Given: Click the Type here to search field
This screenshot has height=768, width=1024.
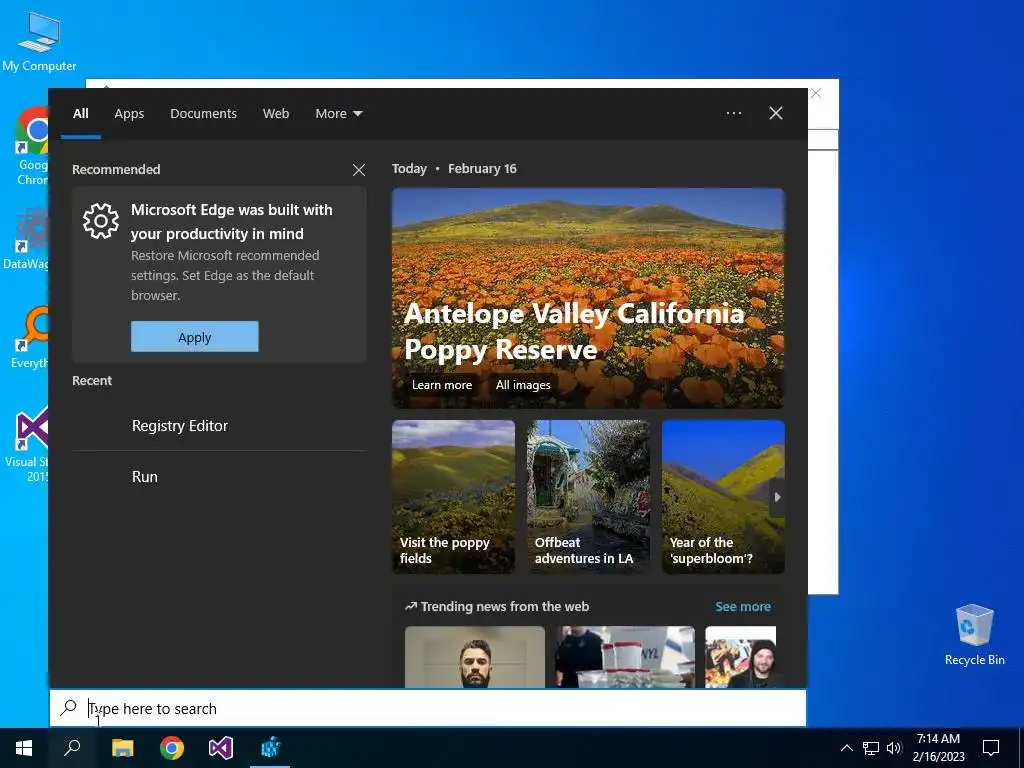Looking at the screenshot, I should coord(428,708).
